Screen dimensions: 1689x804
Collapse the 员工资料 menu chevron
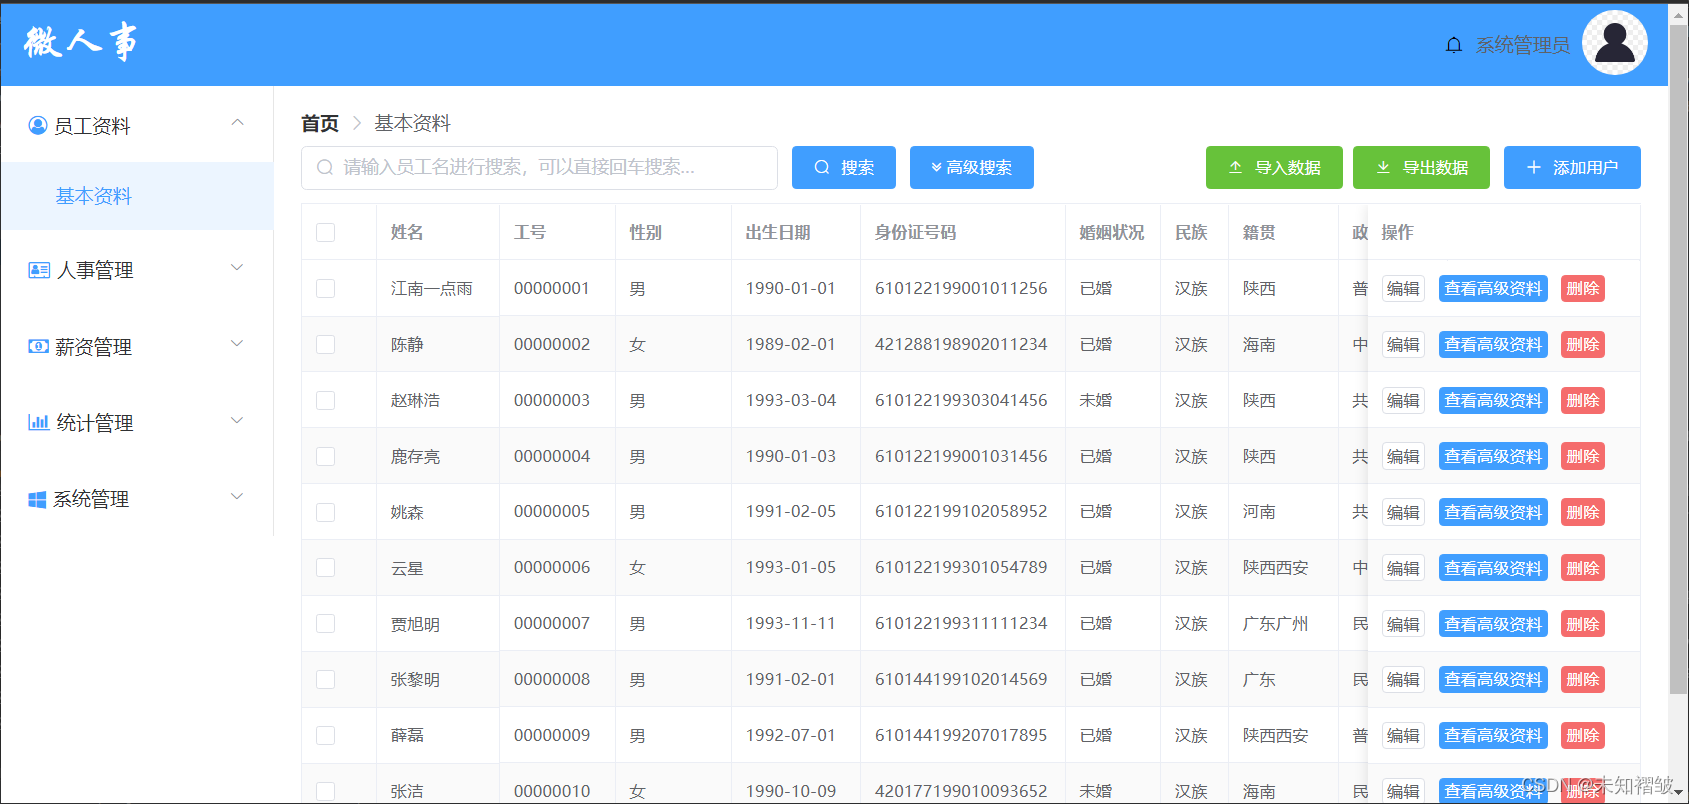point(237,123)
